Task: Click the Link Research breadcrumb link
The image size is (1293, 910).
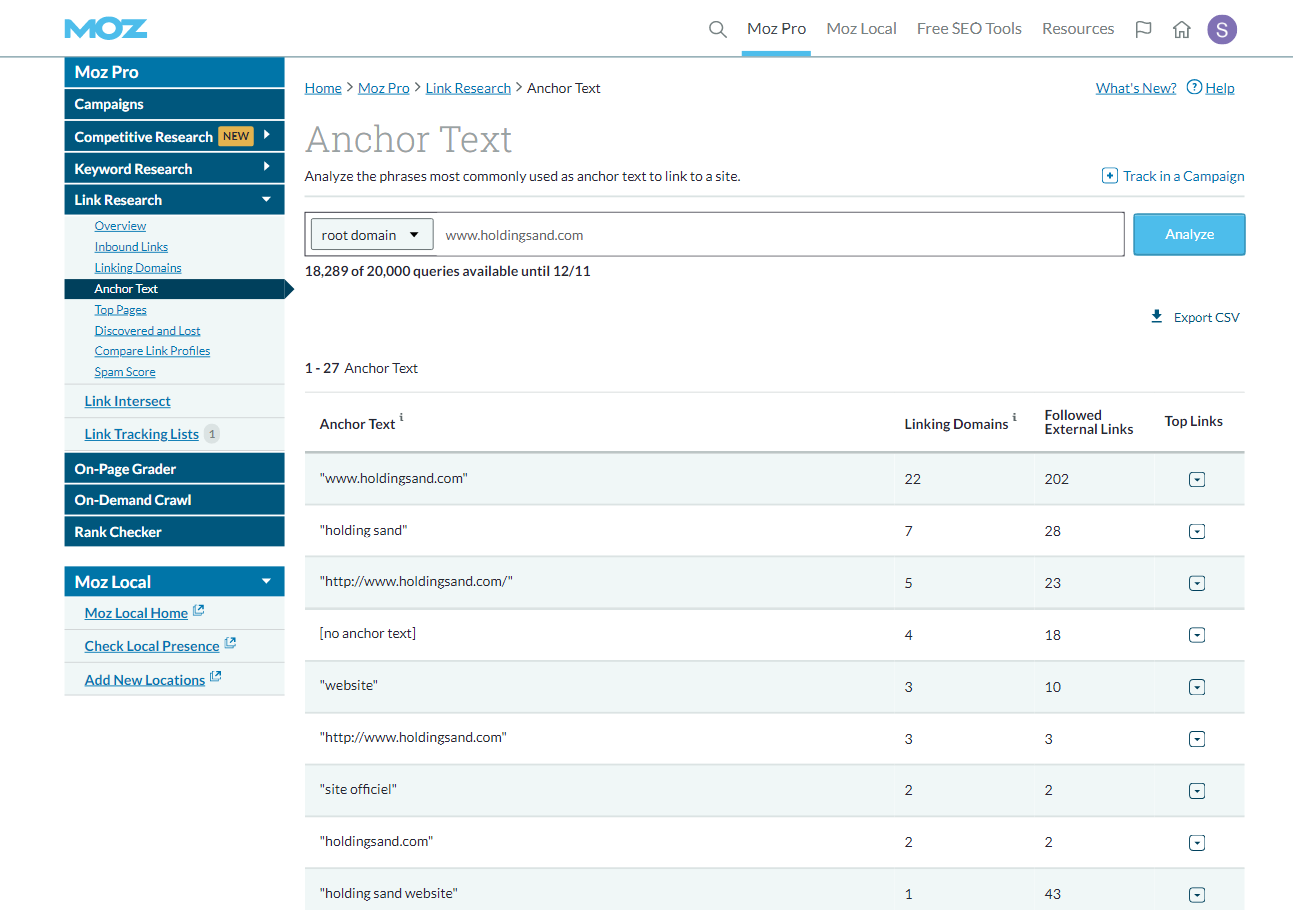Action: click(468, 88)
